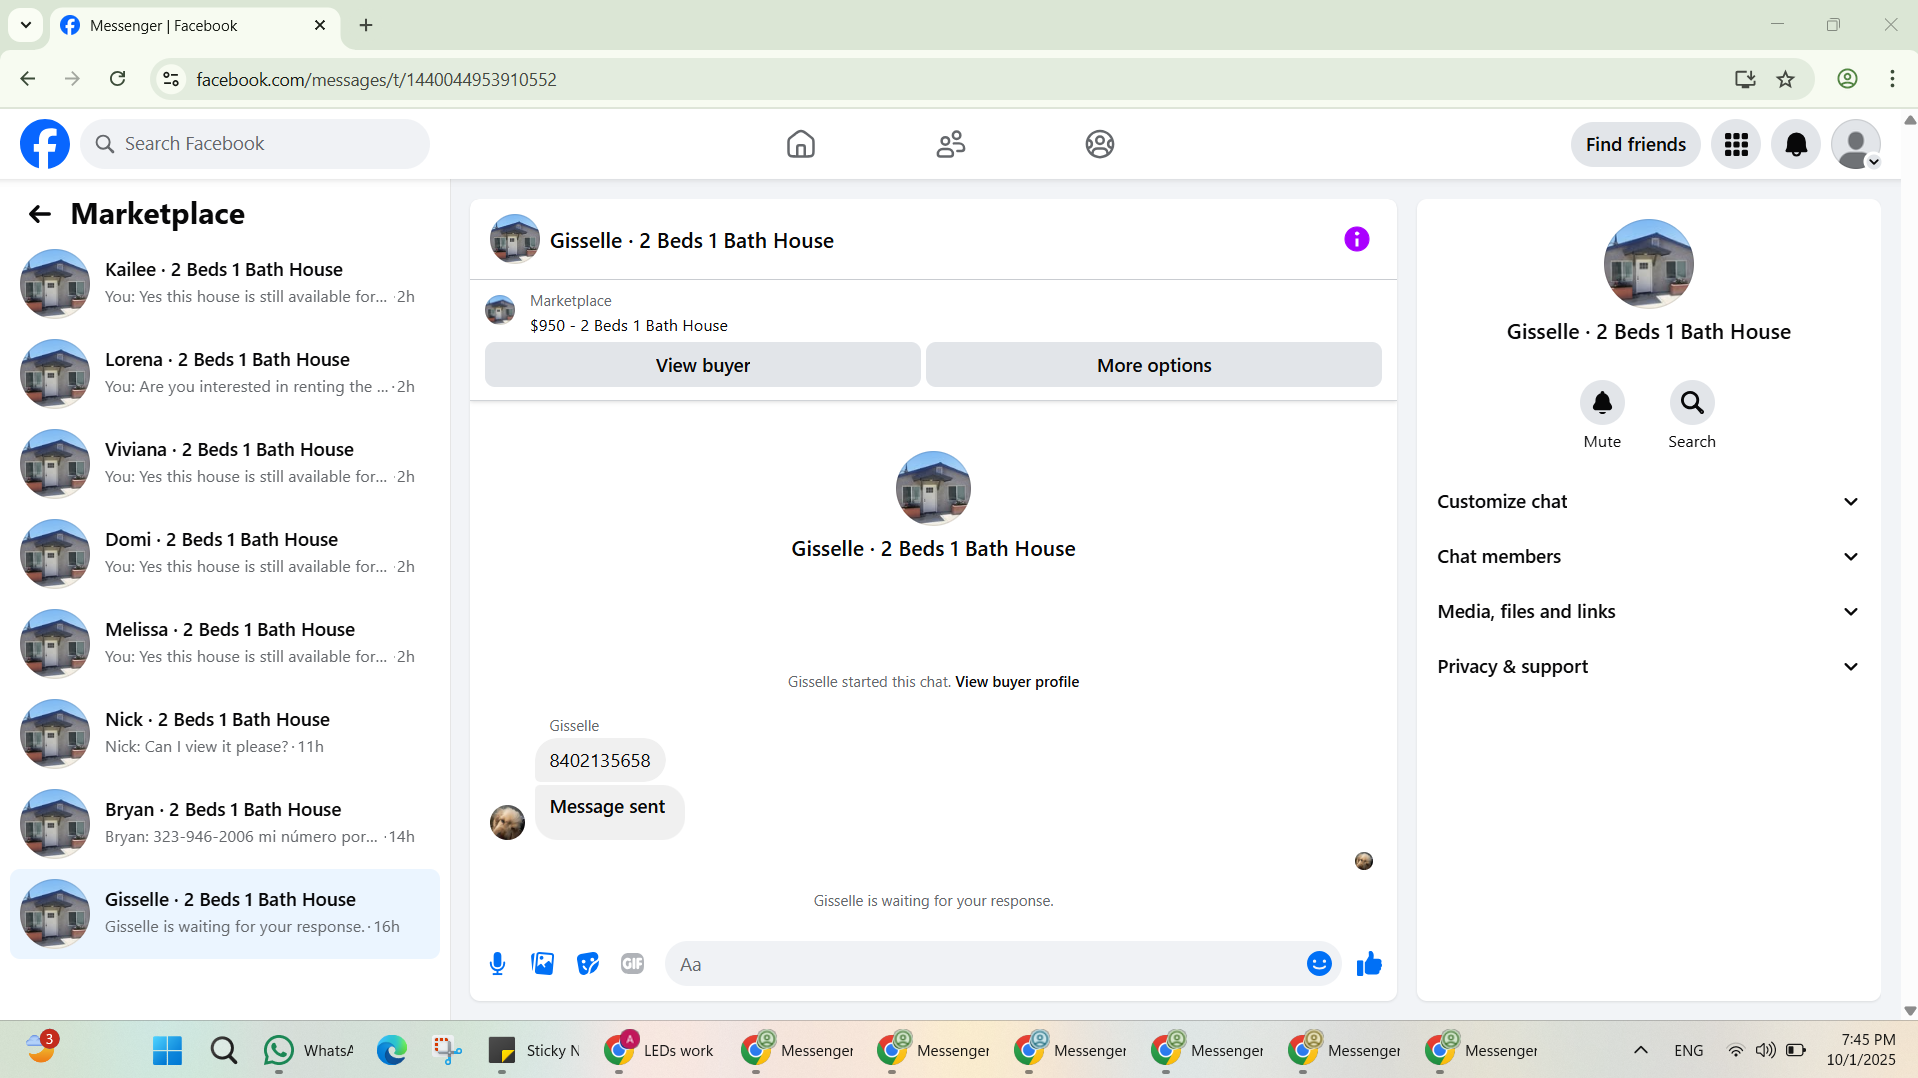Send a thumbs-up like
Image resolution: width=1918 pixels, height=1078 pixels.
tap(1369, 964)
